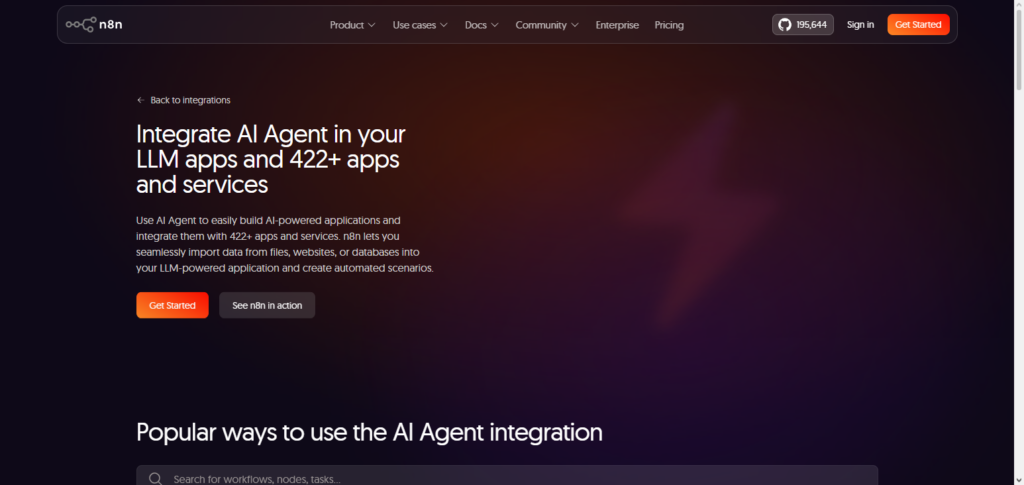Viewport: 1024px width, 485px height.
Task: Focus the Search for workflows, nodes, tasks field
Action: click(x=507, y=476)
